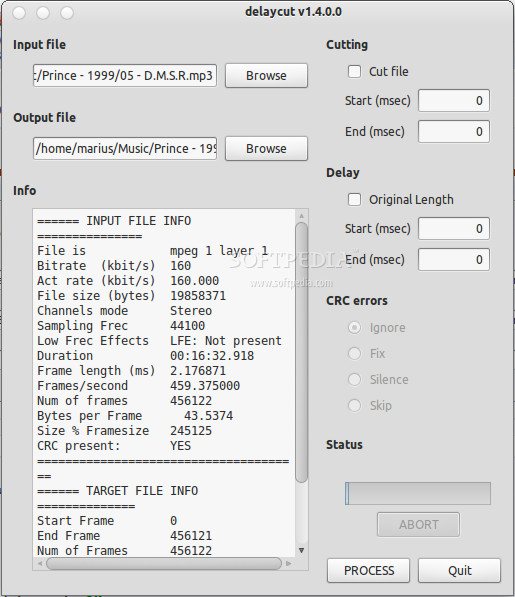Image resolution: width=515 pixels, height=597 pixels.
Task: Click the Frames/second value 459.375000
Action: (205, 385)
